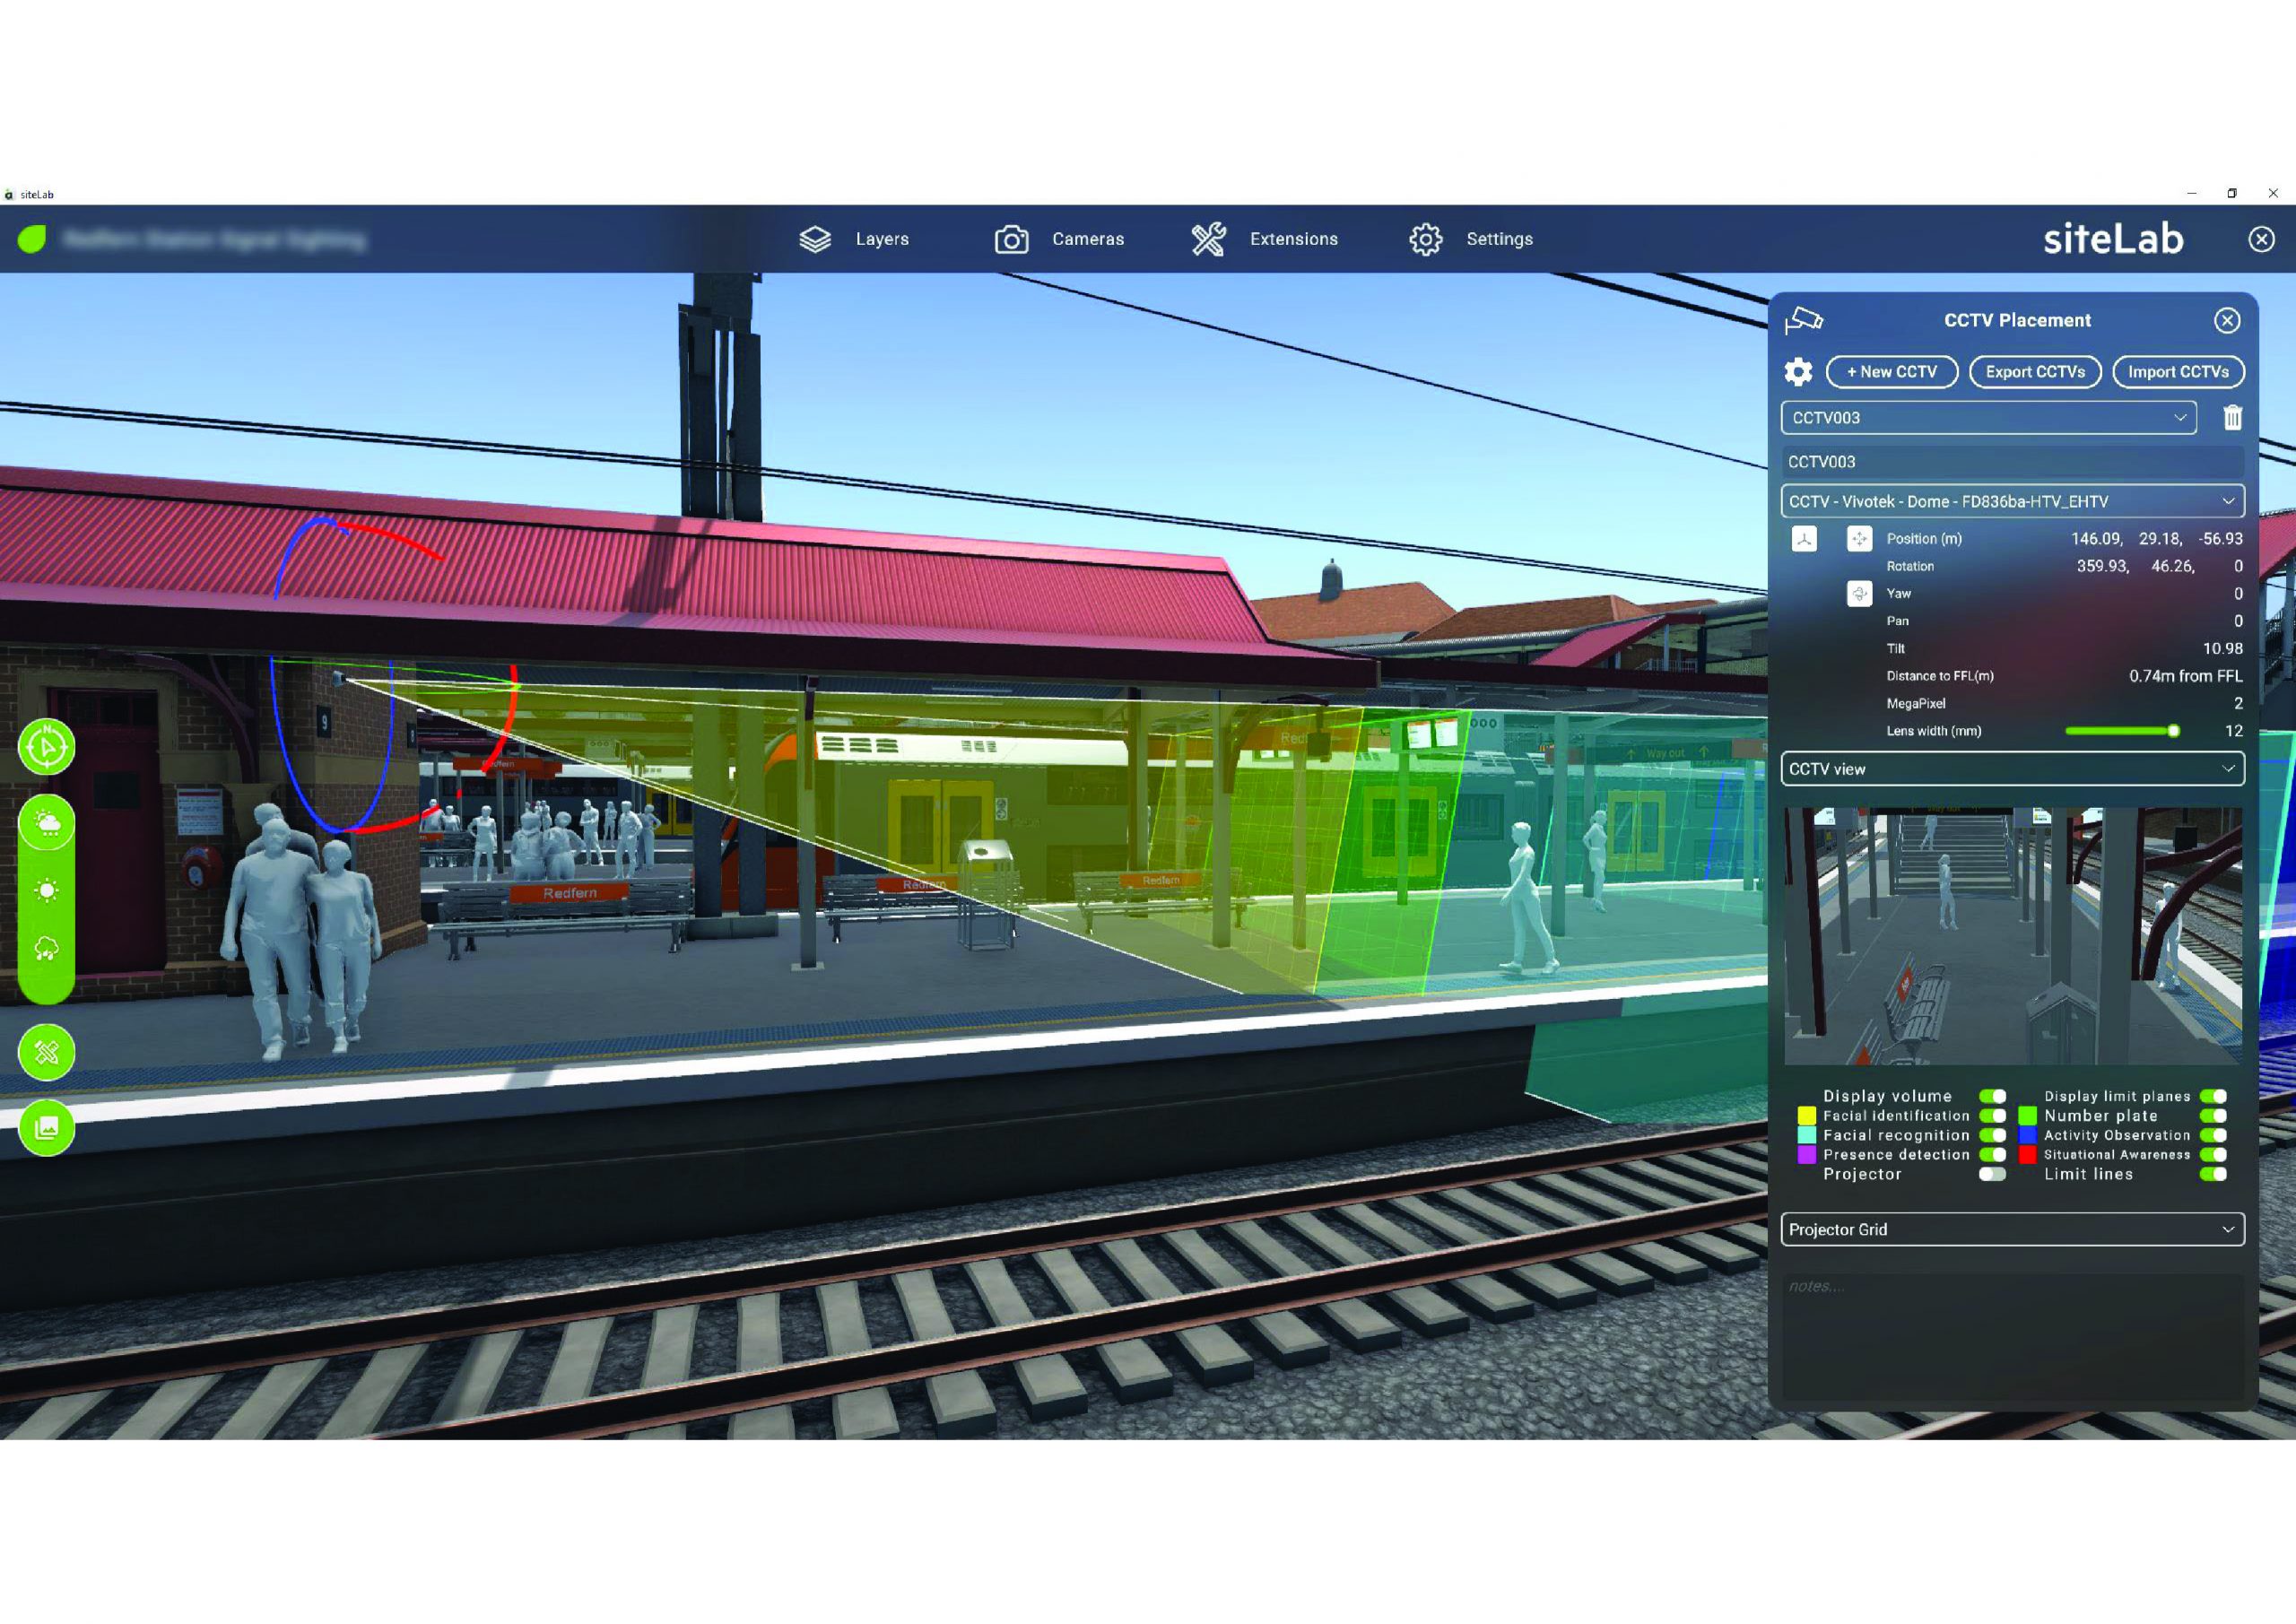Click the + New CCTV button
This screenshot has width=2296, height=1624.
[1891, 372]
